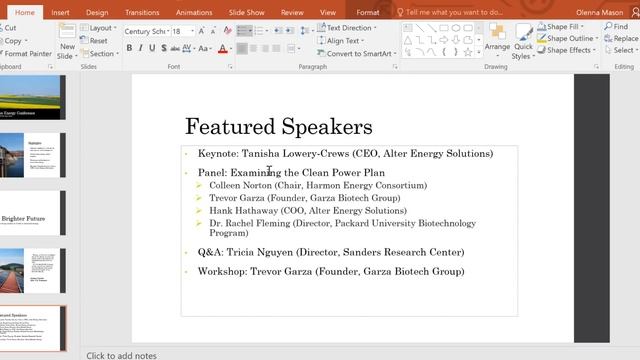This screenshot has width=640, height=360.
Task: Toggle italic formatting
Action: point(140,48)
